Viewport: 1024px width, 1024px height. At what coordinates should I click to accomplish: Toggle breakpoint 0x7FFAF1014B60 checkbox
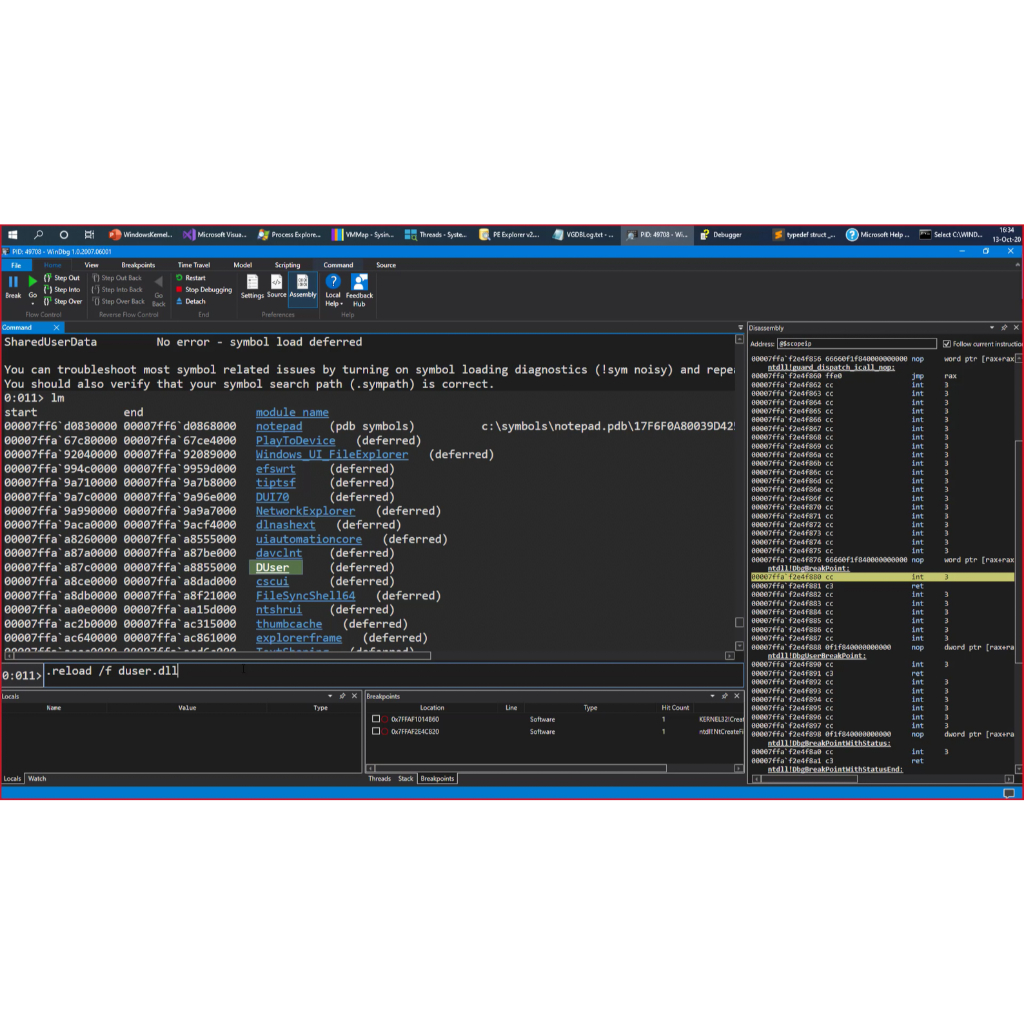click(x=376, y=719)
